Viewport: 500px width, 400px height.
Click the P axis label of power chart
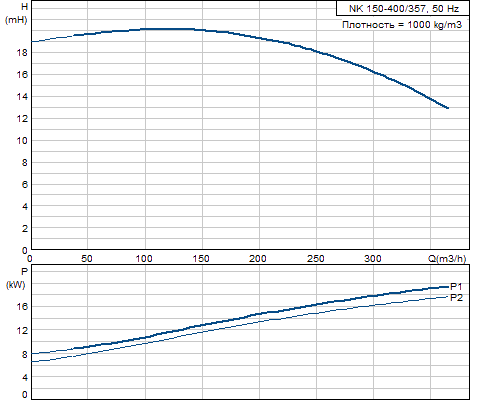click(24, 271)
